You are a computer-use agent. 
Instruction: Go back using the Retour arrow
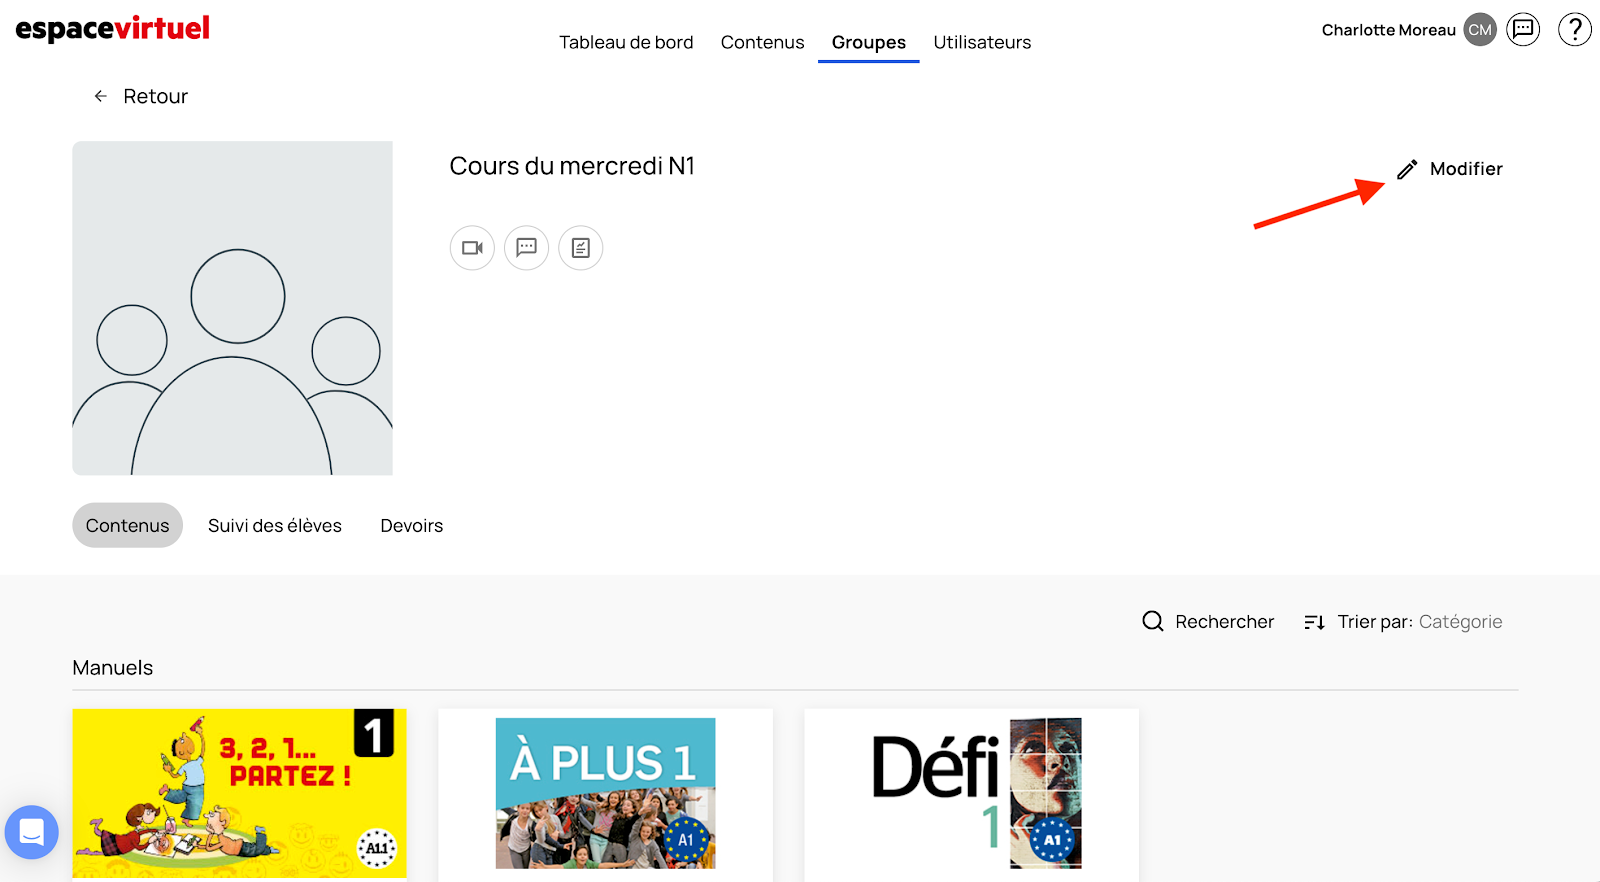(x=101, y=96)
